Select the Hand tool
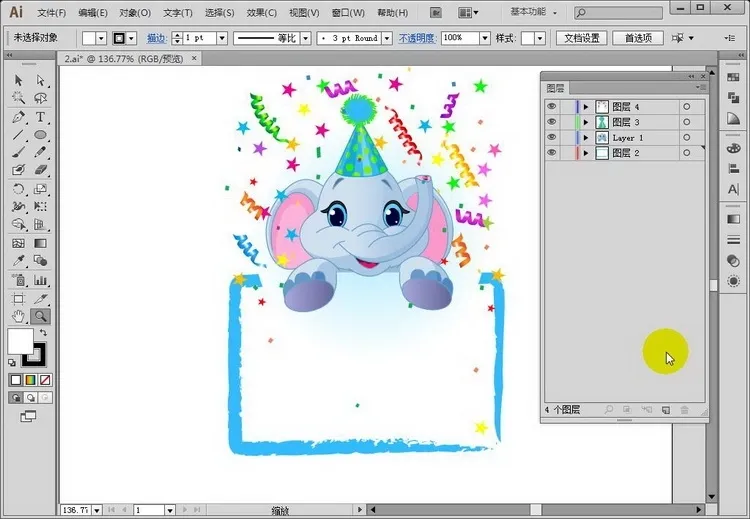 18,316
